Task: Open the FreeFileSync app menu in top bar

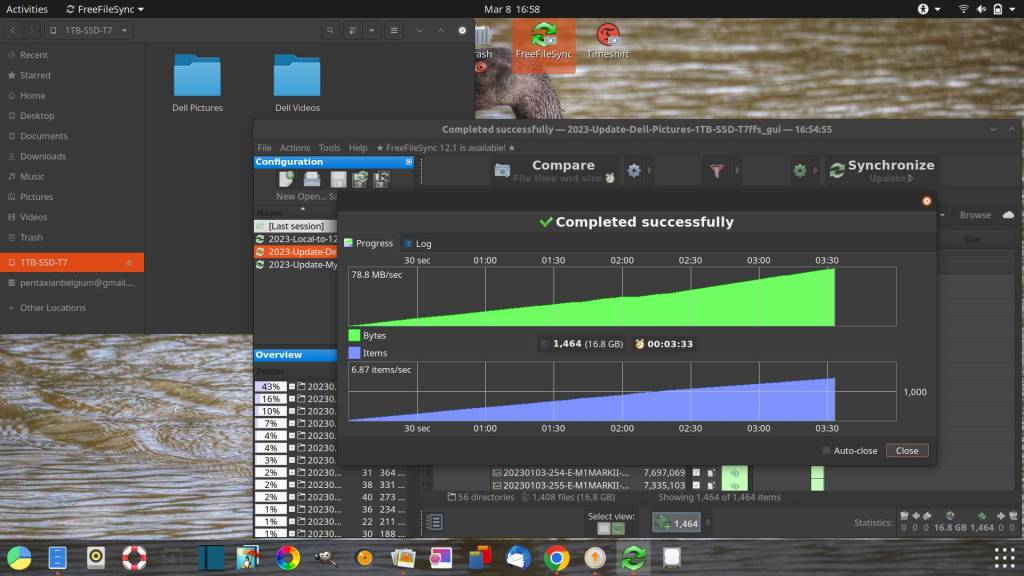Action: 104,9
